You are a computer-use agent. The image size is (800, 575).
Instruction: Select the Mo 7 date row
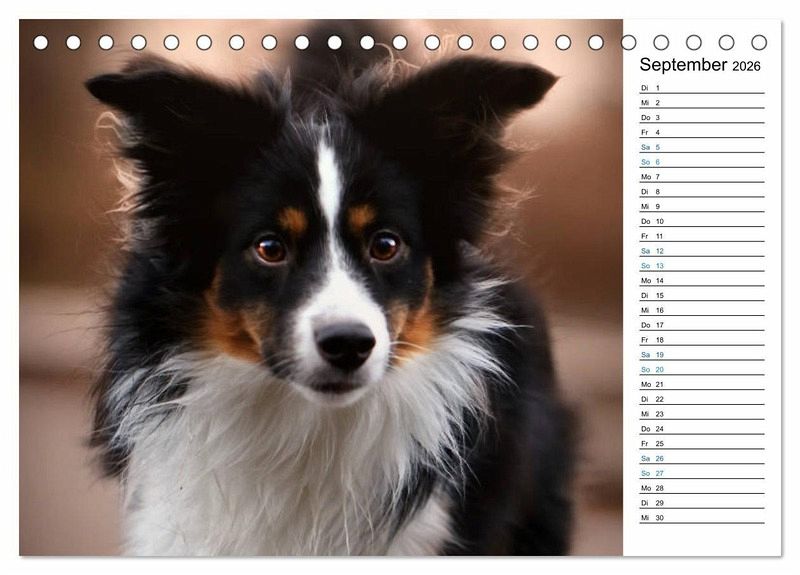point(701,177)
